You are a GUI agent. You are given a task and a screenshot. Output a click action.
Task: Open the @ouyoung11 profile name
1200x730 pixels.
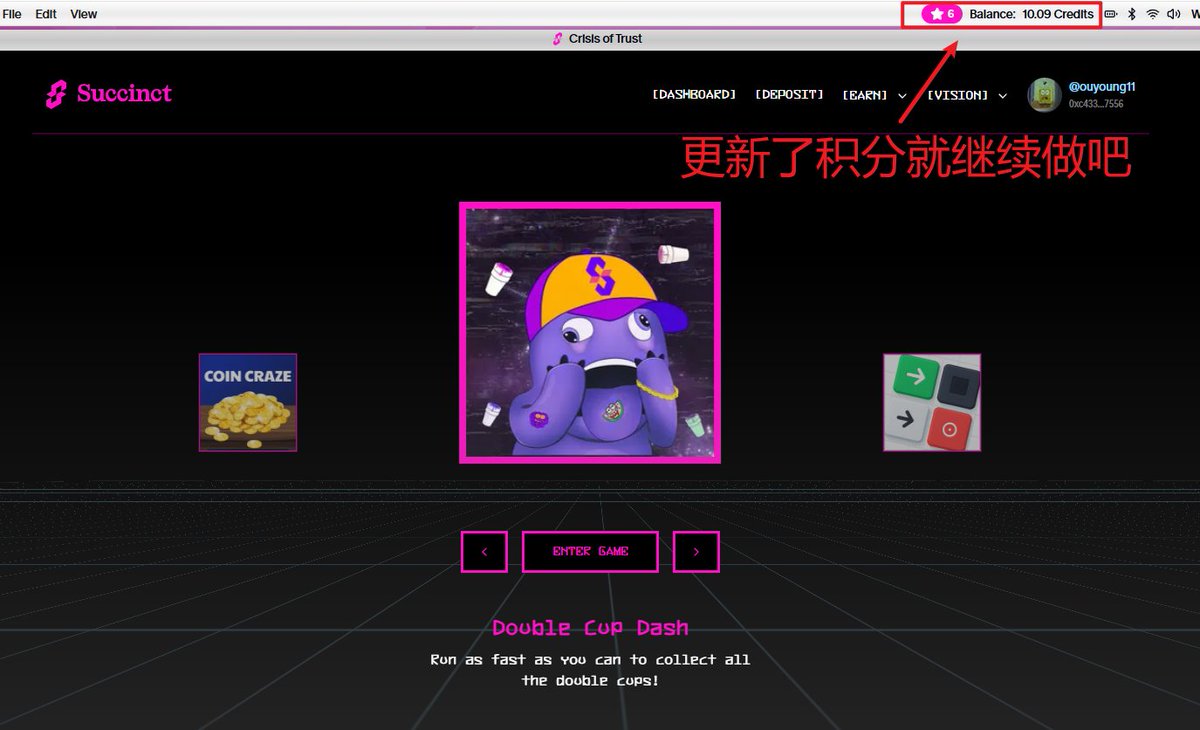pos(1102,87)
